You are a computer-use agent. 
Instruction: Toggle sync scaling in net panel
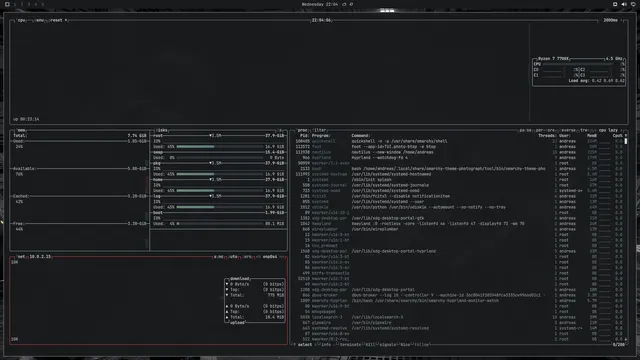[219, 257]
